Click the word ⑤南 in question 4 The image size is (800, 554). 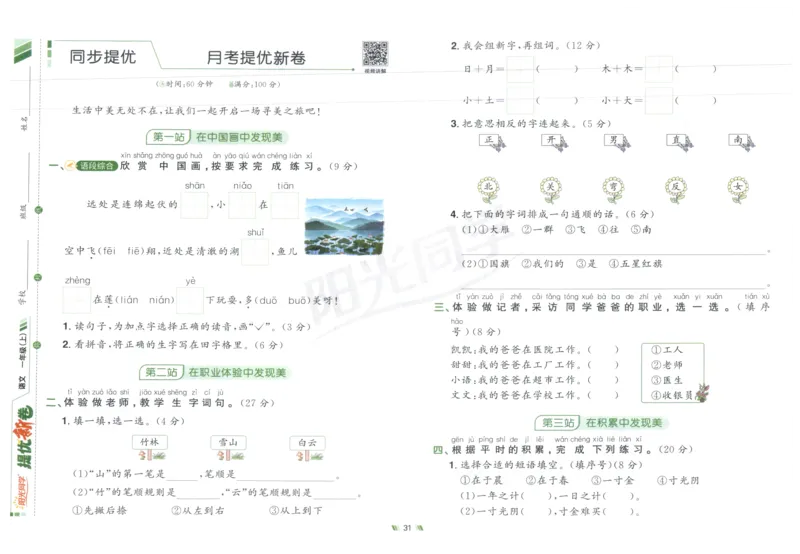pos(641,230)
